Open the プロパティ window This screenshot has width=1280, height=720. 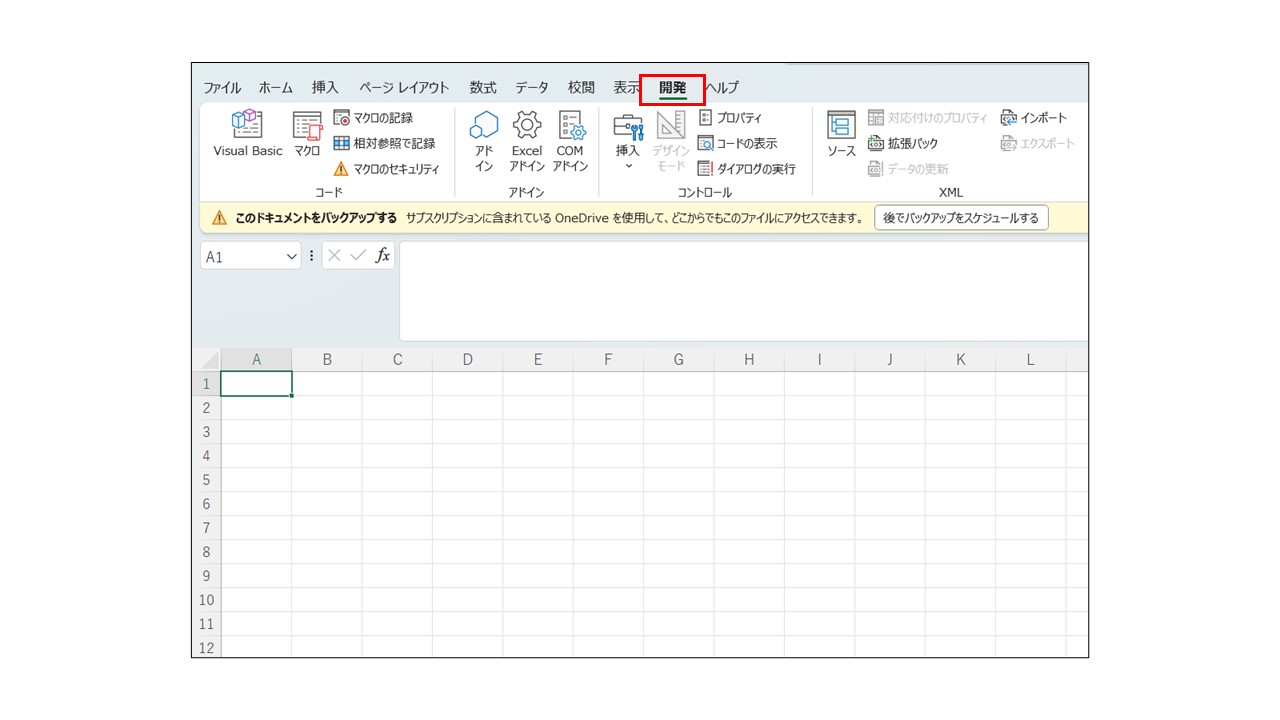[x=730, y=118]
